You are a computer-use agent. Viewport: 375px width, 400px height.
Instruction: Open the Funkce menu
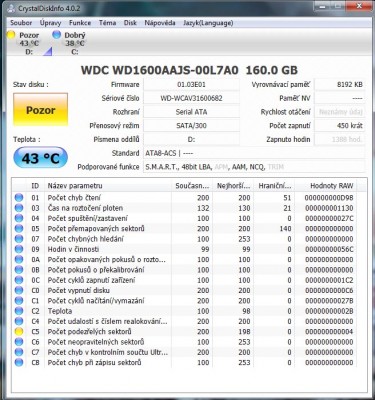(x=80, y=23)
